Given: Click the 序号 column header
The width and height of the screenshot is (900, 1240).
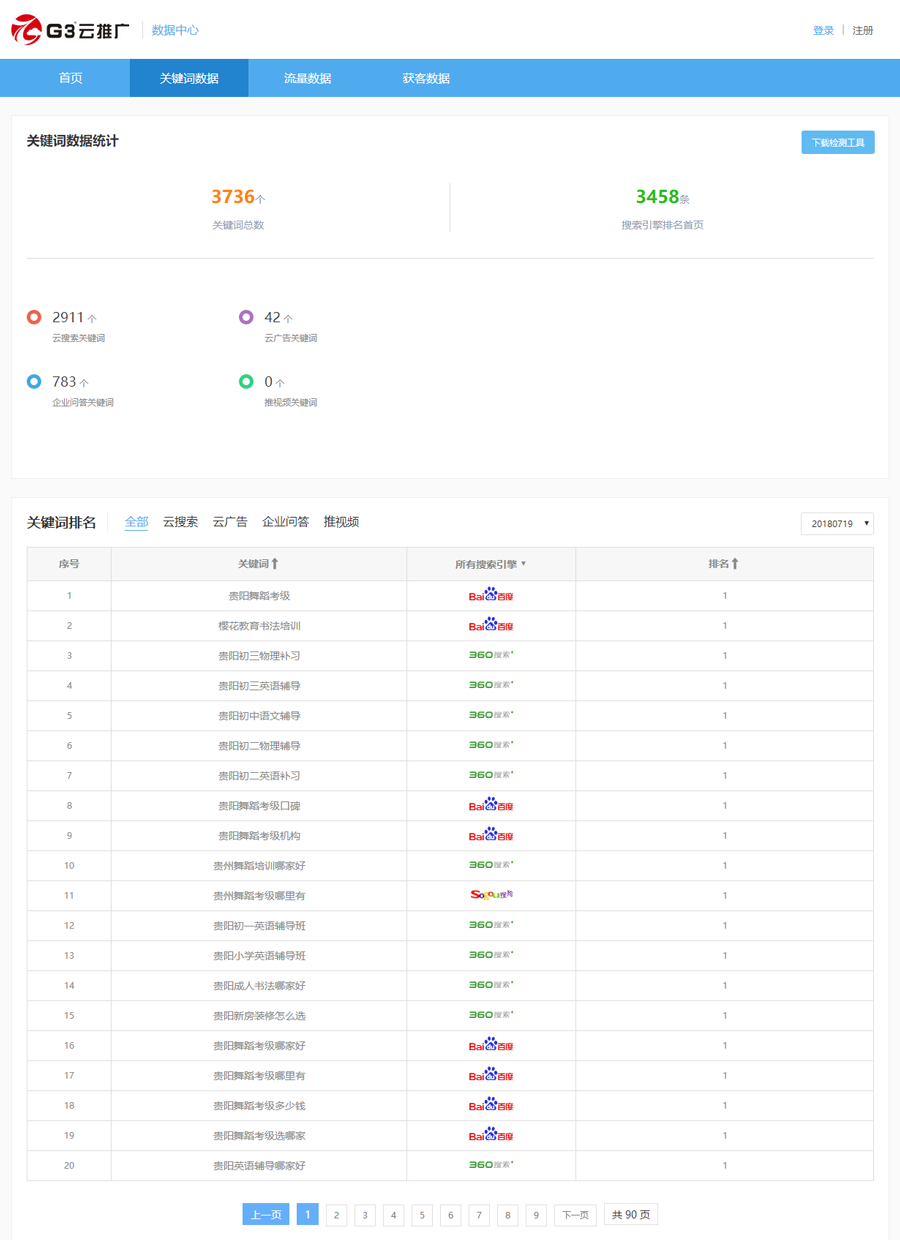Looking at the screenshot, I should [x=69, y=564].
